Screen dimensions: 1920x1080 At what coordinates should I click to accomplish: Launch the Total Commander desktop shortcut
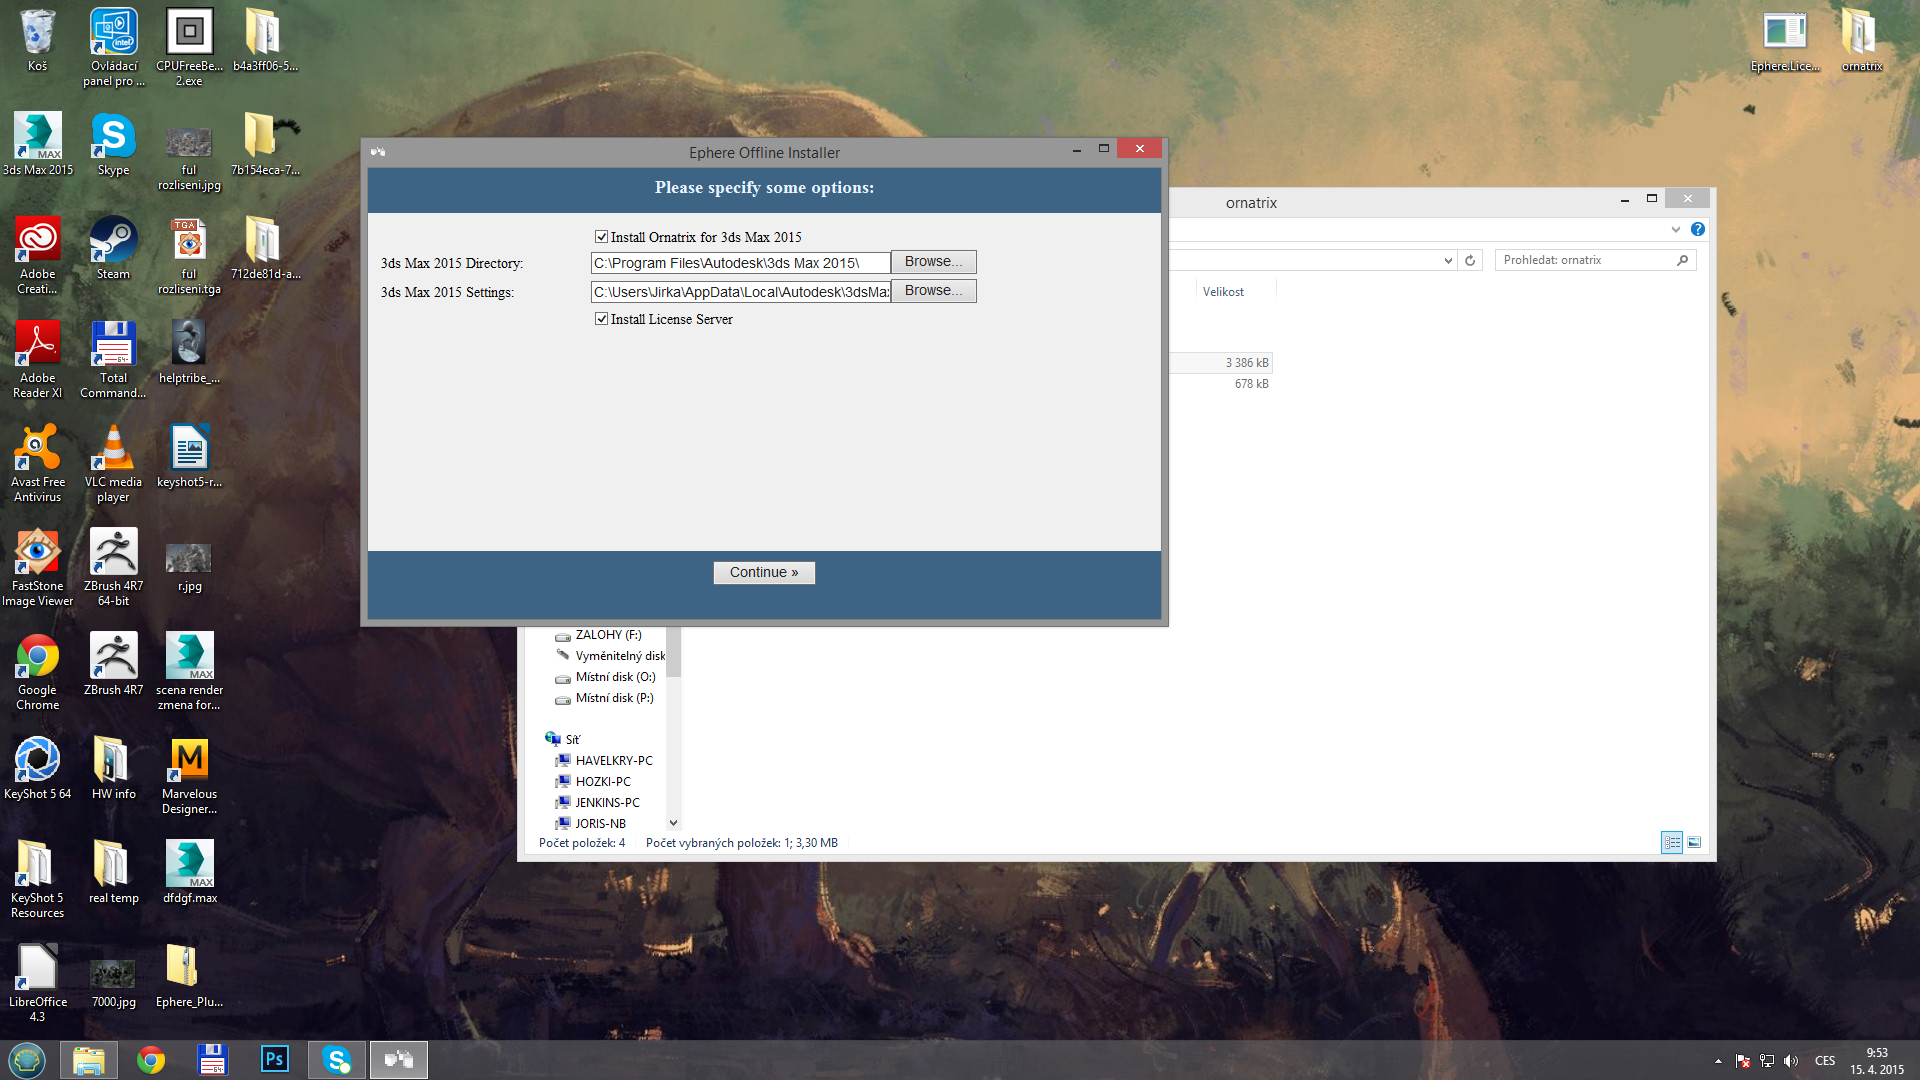click(113, 359)
